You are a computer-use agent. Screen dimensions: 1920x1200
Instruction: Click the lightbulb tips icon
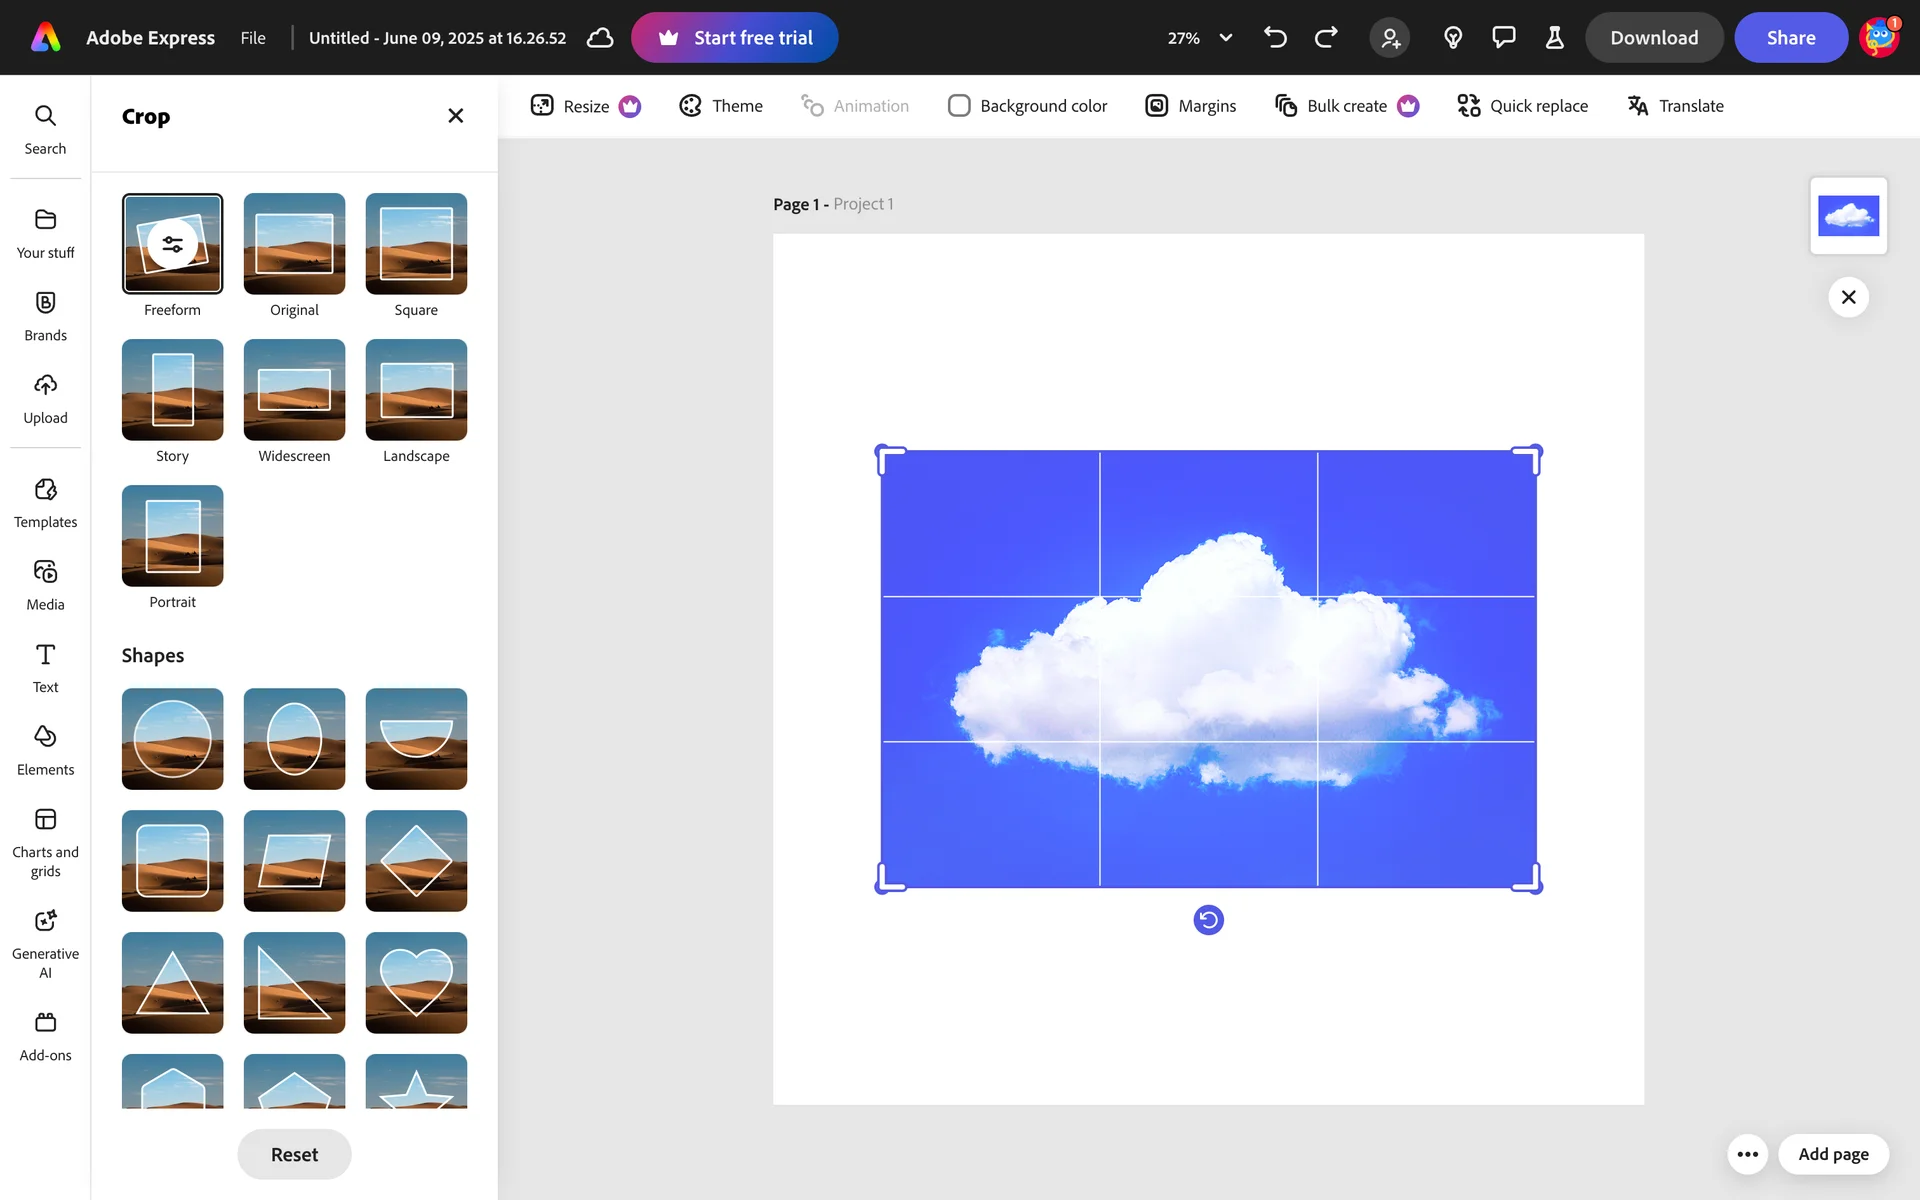(x=1453, y=38)
